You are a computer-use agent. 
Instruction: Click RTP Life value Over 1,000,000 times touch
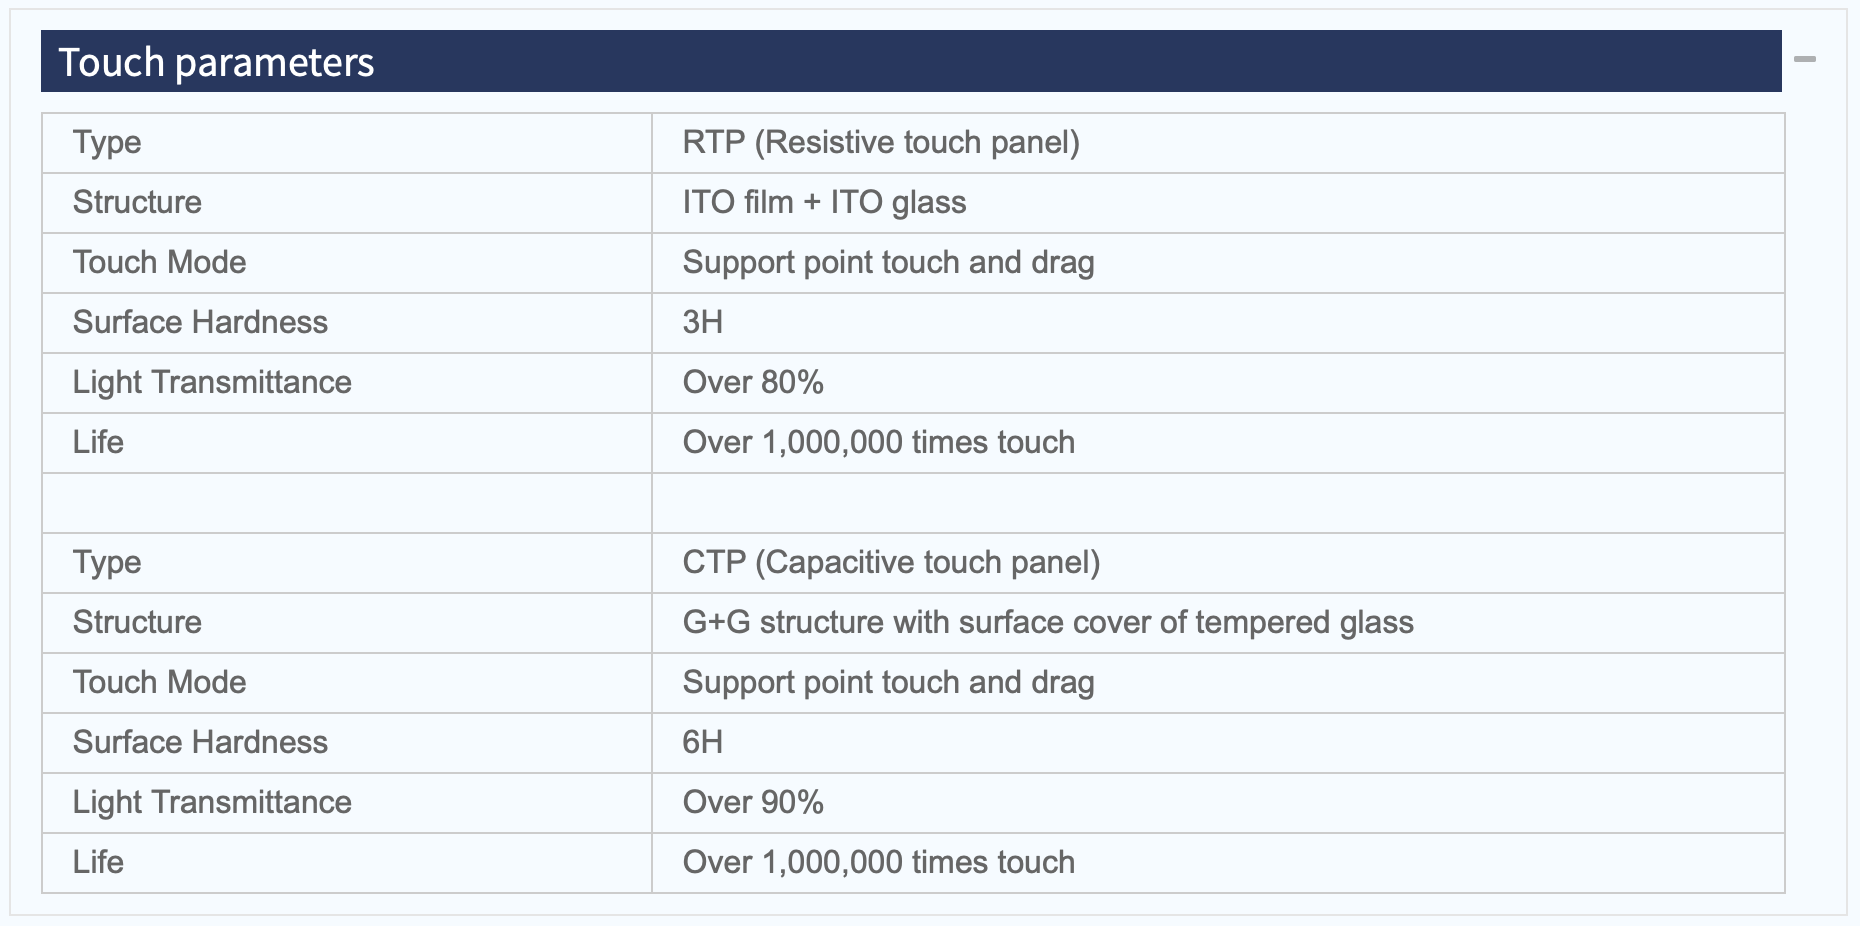pos(879,442)
